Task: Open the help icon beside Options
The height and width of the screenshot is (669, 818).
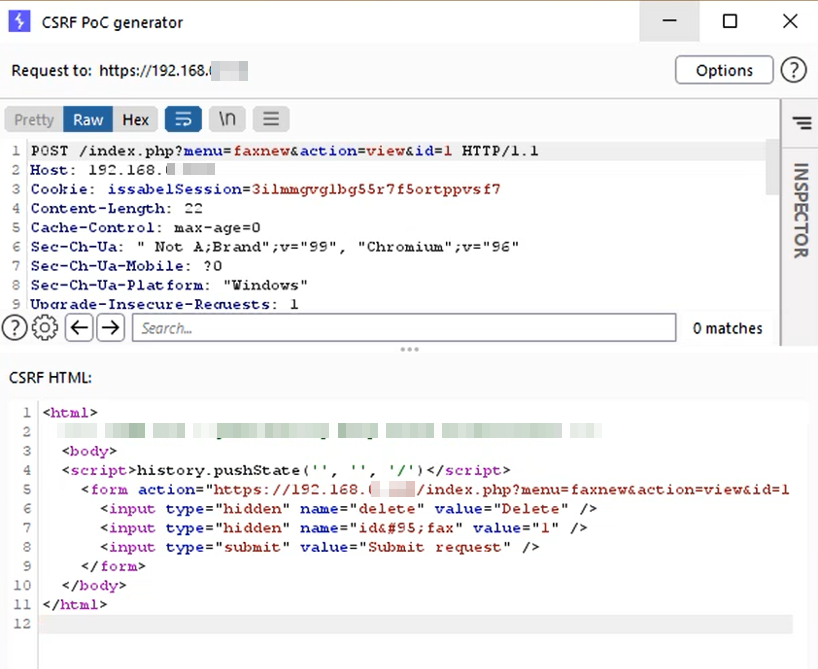Action: point(793,70)
